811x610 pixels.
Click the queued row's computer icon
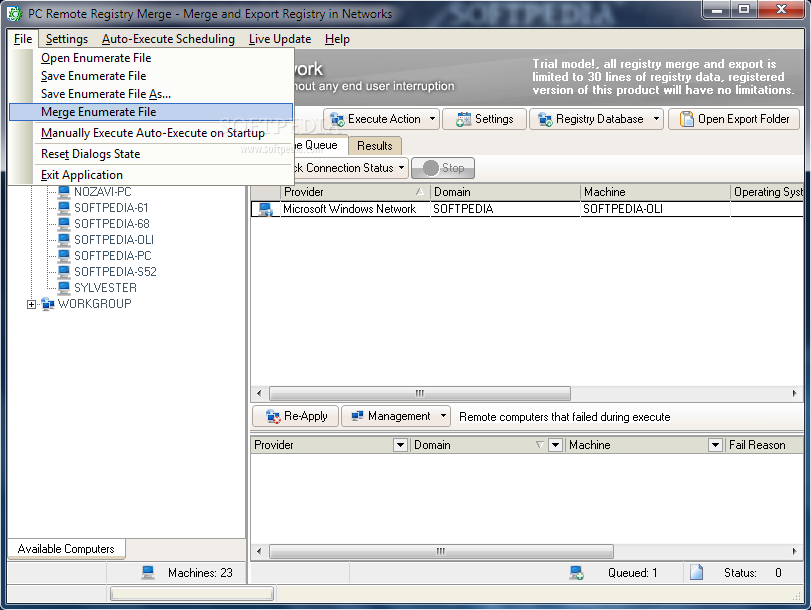click(266, 210)
